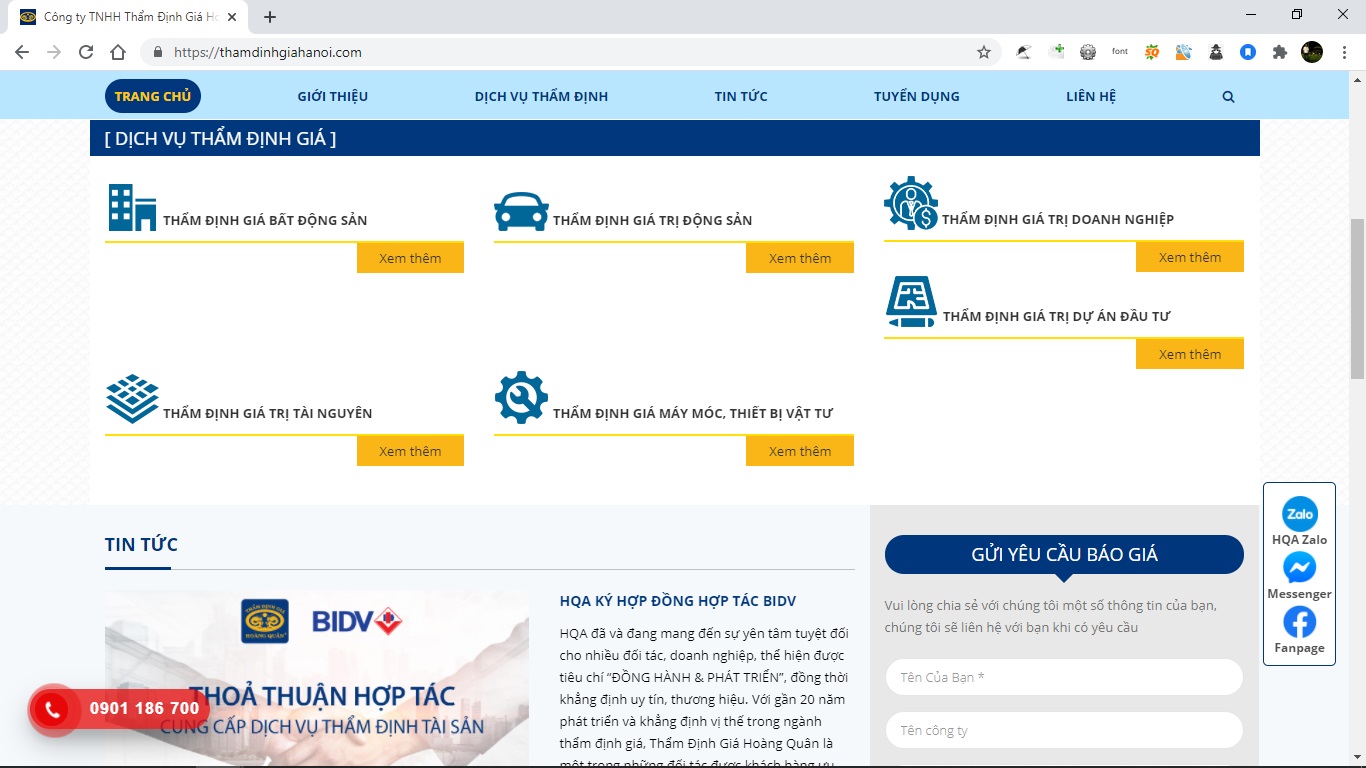Reload the page with the refresh icon
This screenshot has height=768, width=1366.
coord(86,52)
